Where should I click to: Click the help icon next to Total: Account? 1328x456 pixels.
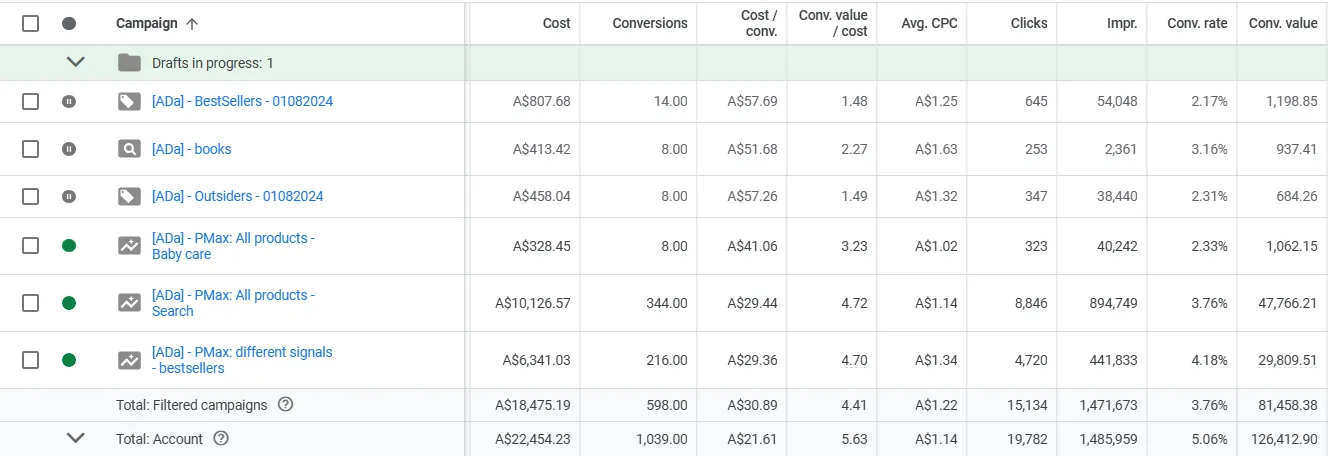tap(222, 438)
